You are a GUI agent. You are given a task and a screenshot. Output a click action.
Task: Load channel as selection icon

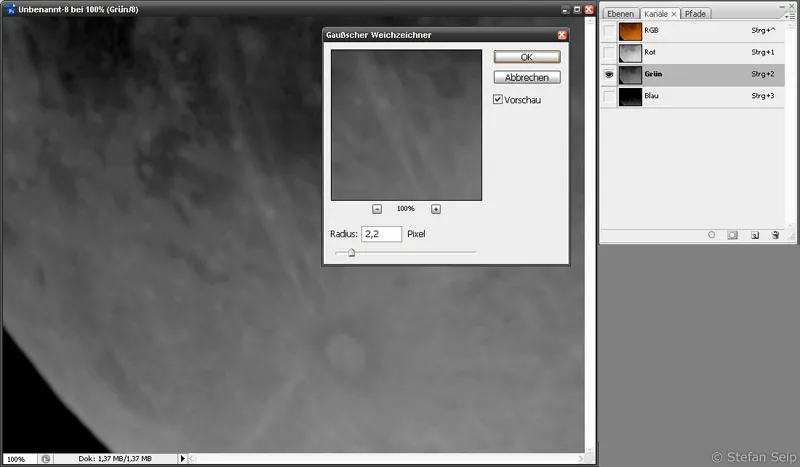click(x=711, y=235)
